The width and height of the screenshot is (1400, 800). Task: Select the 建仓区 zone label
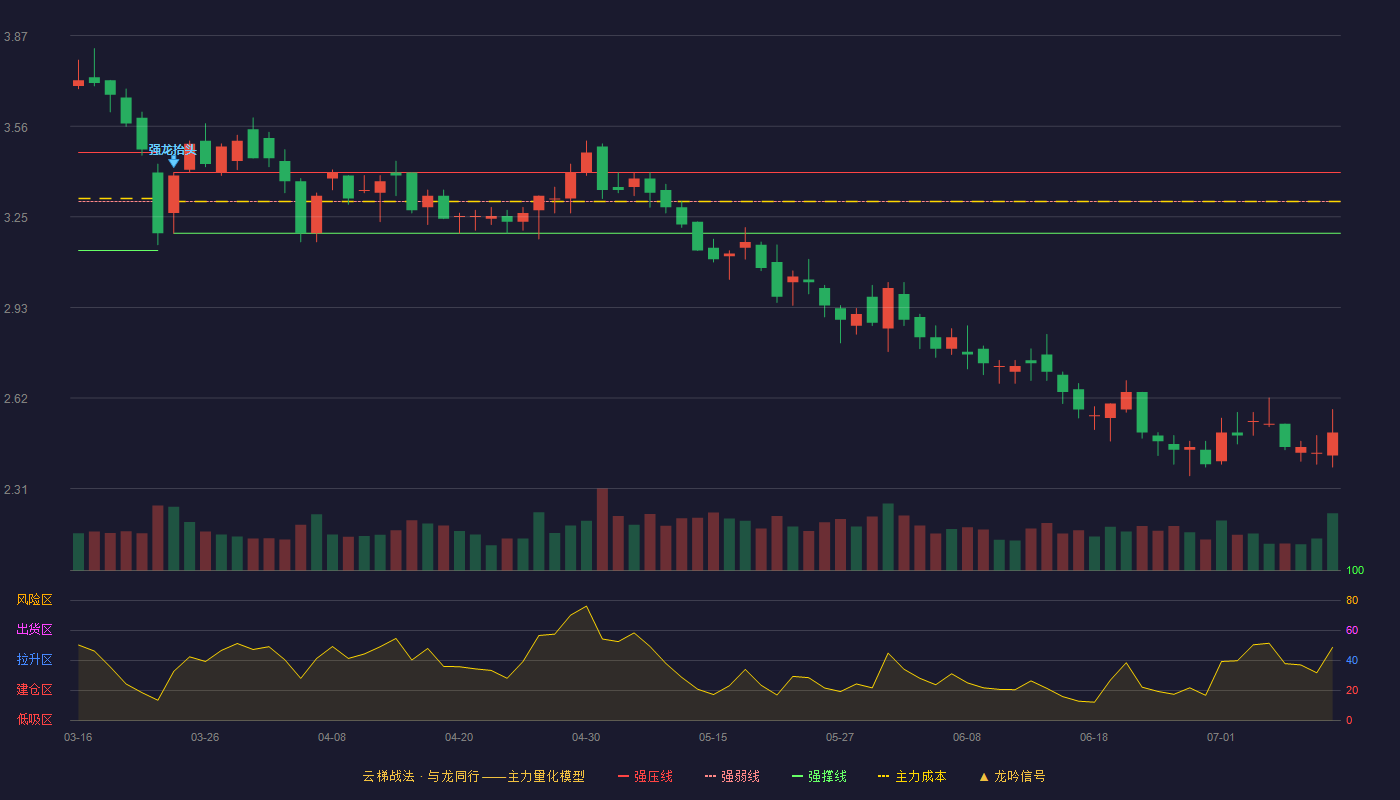click(35, 690)
